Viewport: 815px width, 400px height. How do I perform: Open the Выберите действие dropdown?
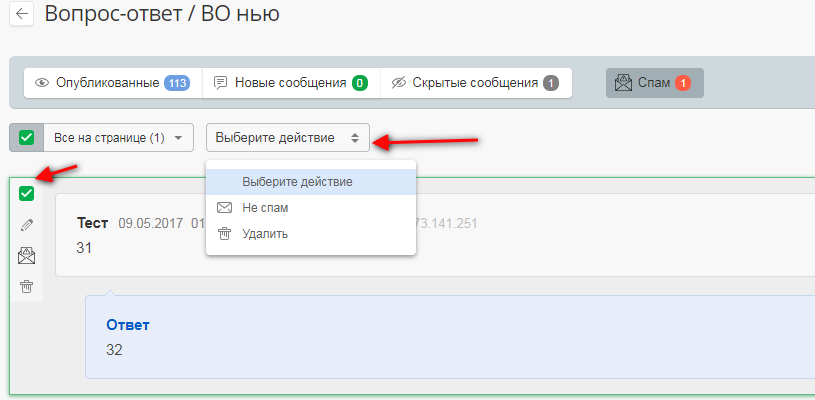[x=287, y=138]
